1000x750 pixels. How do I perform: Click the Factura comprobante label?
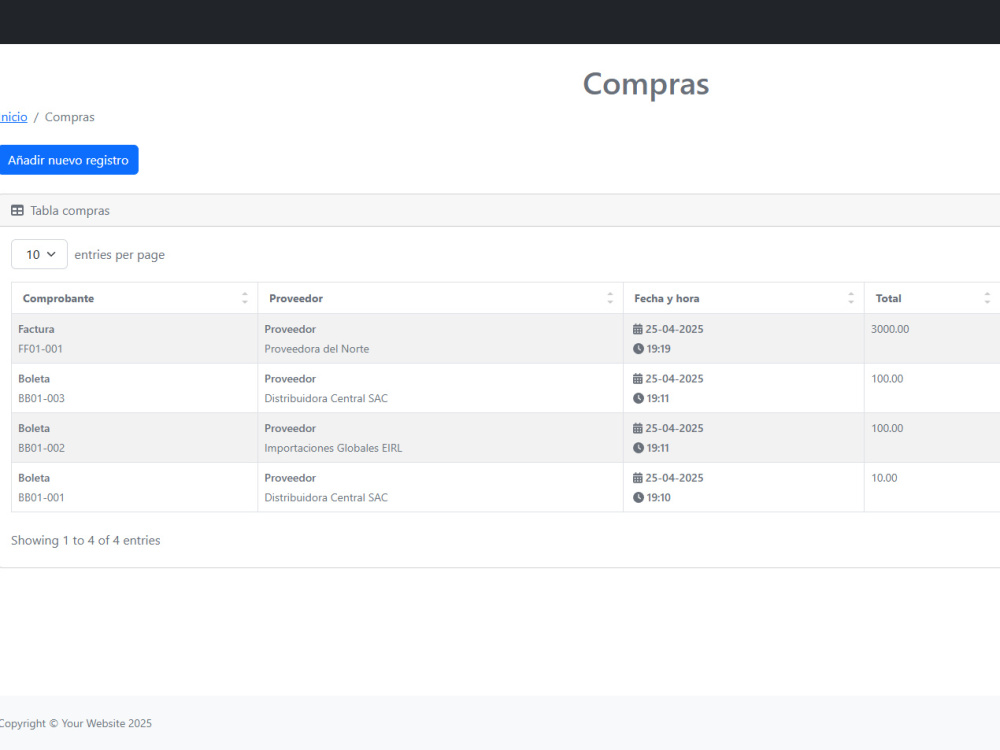[x=36, y=329]
